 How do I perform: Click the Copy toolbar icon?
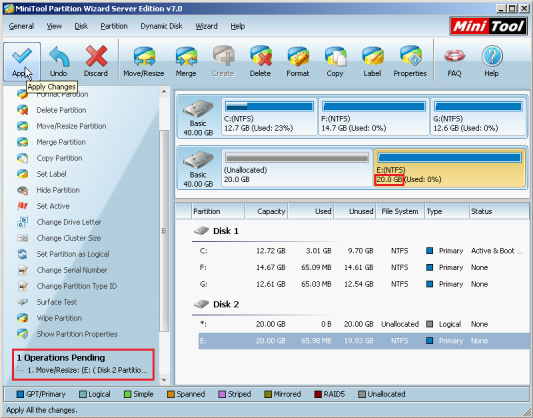point(335,56)
